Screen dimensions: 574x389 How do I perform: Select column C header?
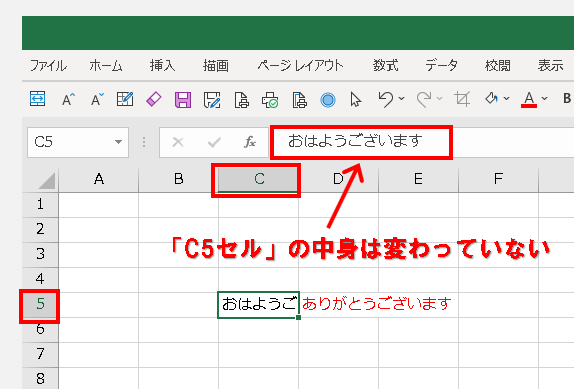(259, 179)
